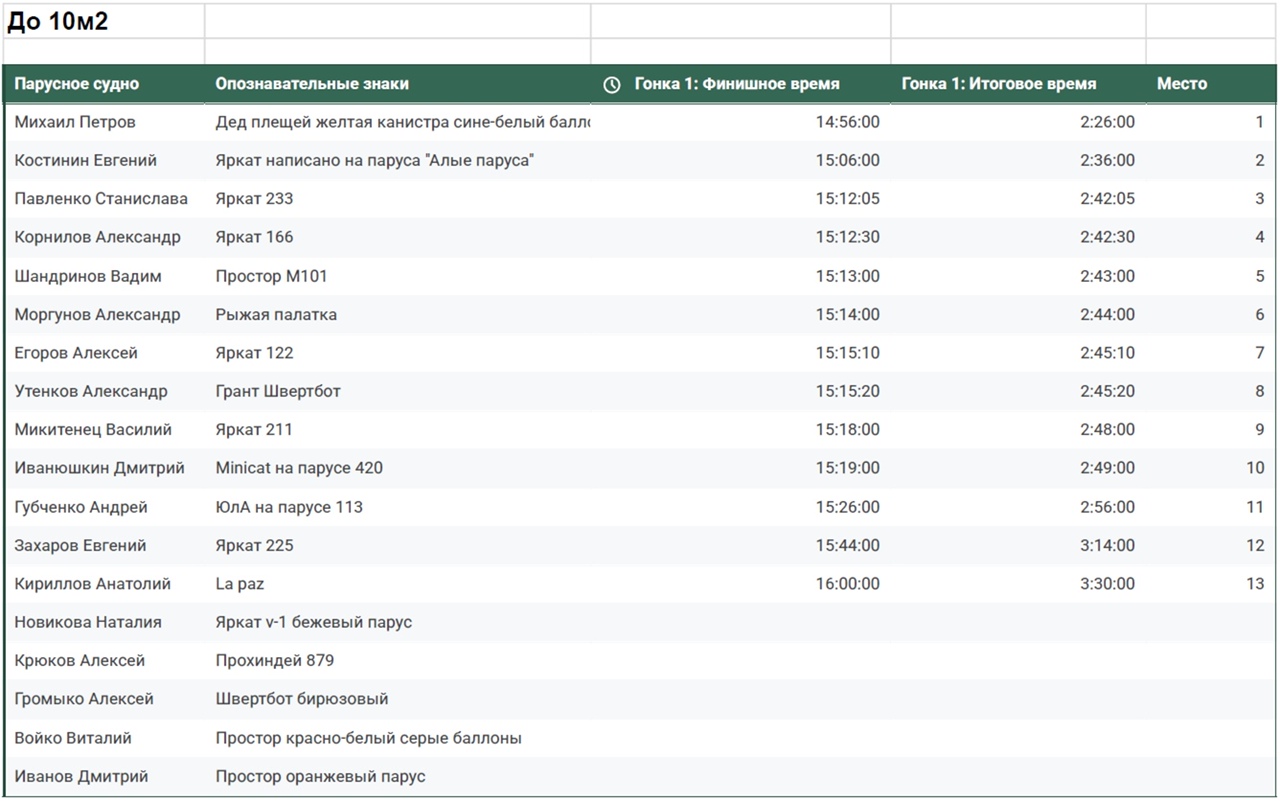Select the "Рыжая палатка" cell
This screenshot has width=1280, height=801.
(276, 315)
